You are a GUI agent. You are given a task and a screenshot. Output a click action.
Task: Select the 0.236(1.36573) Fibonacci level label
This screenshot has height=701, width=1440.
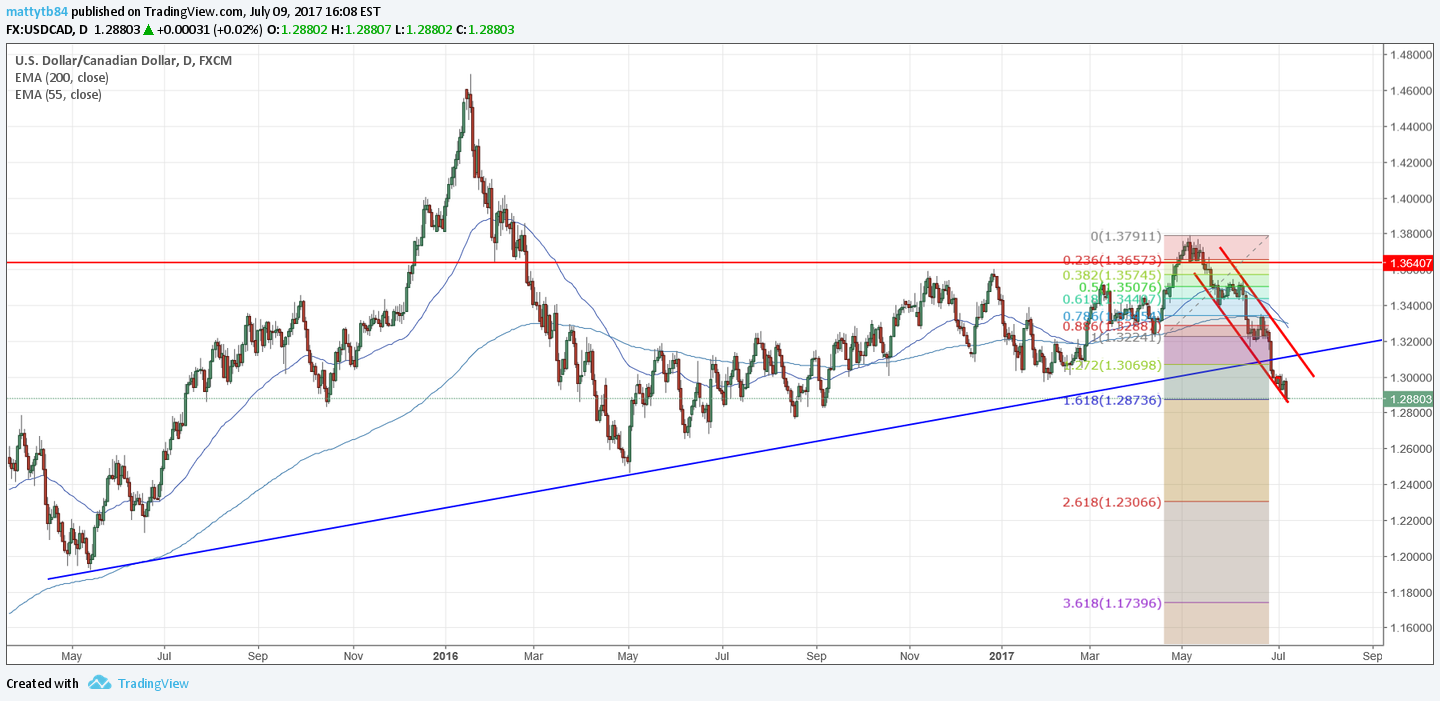click(1112, 259)
